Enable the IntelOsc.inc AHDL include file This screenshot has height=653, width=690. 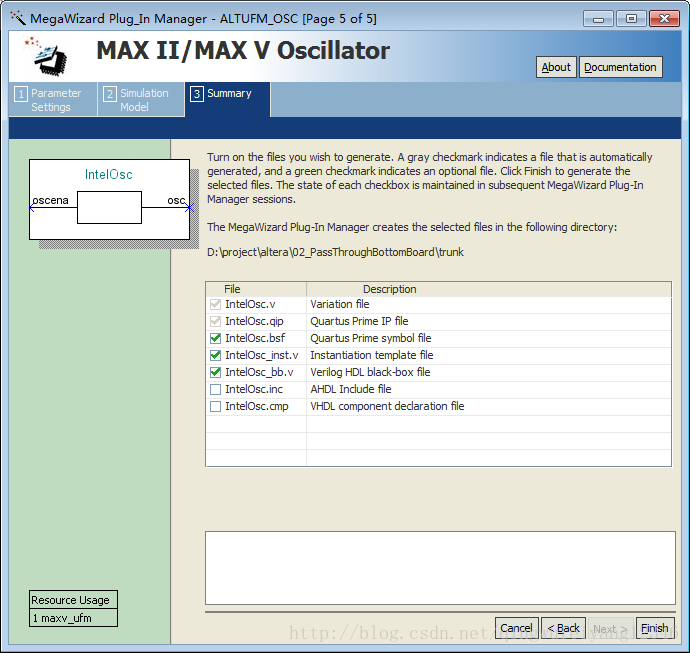tap(215, 389)
